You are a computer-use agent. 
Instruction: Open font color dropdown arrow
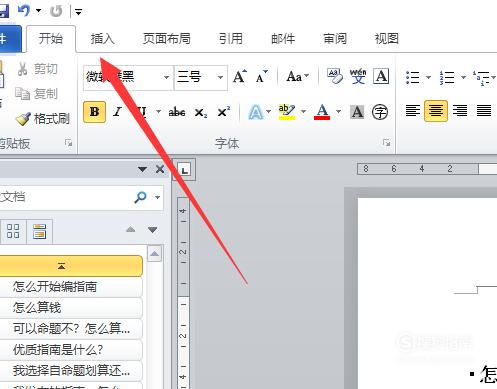click(338, 111)
